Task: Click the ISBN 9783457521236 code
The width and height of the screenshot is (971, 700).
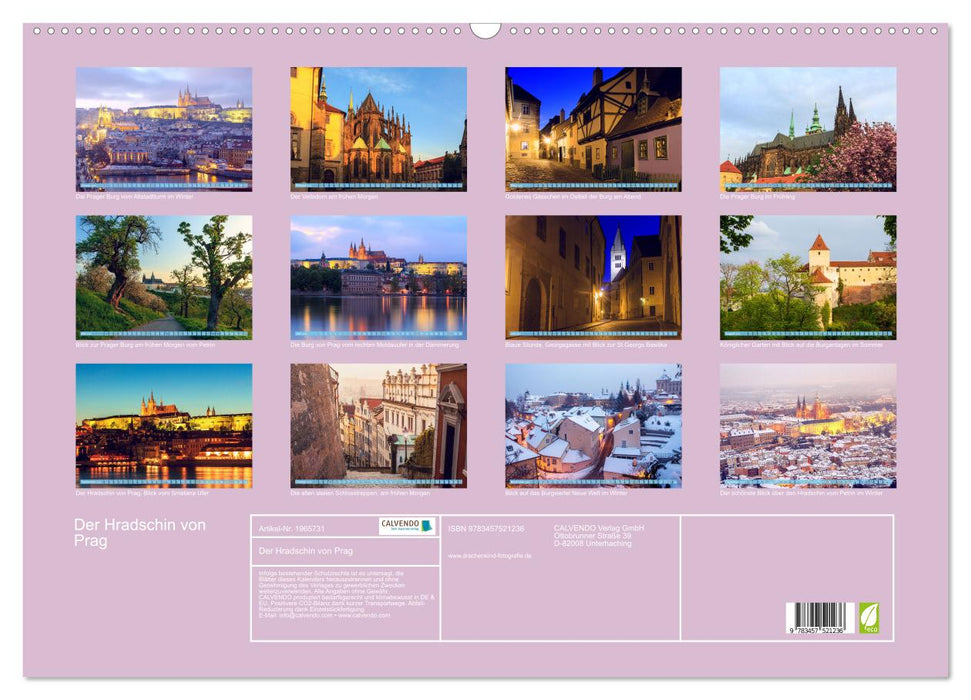Action: 490,527
